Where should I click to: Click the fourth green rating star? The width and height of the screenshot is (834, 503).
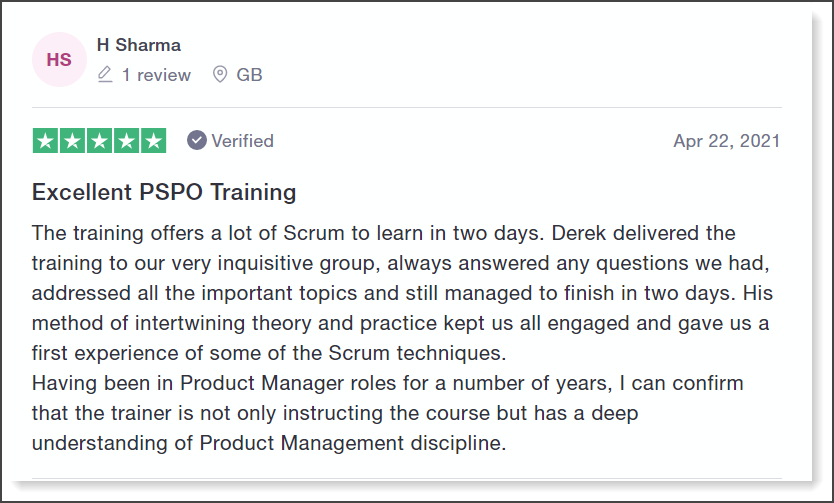point(127,141)
